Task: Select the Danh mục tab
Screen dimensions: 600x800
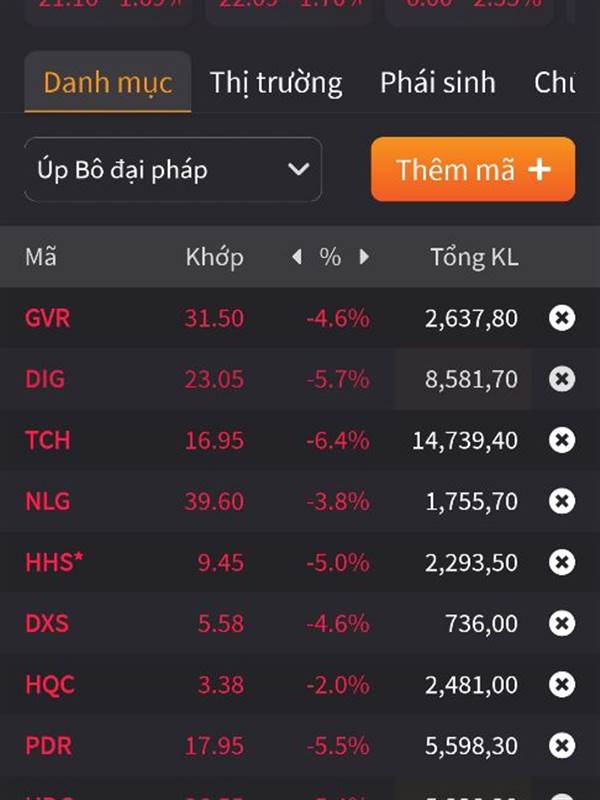Action: click(108, 83)
